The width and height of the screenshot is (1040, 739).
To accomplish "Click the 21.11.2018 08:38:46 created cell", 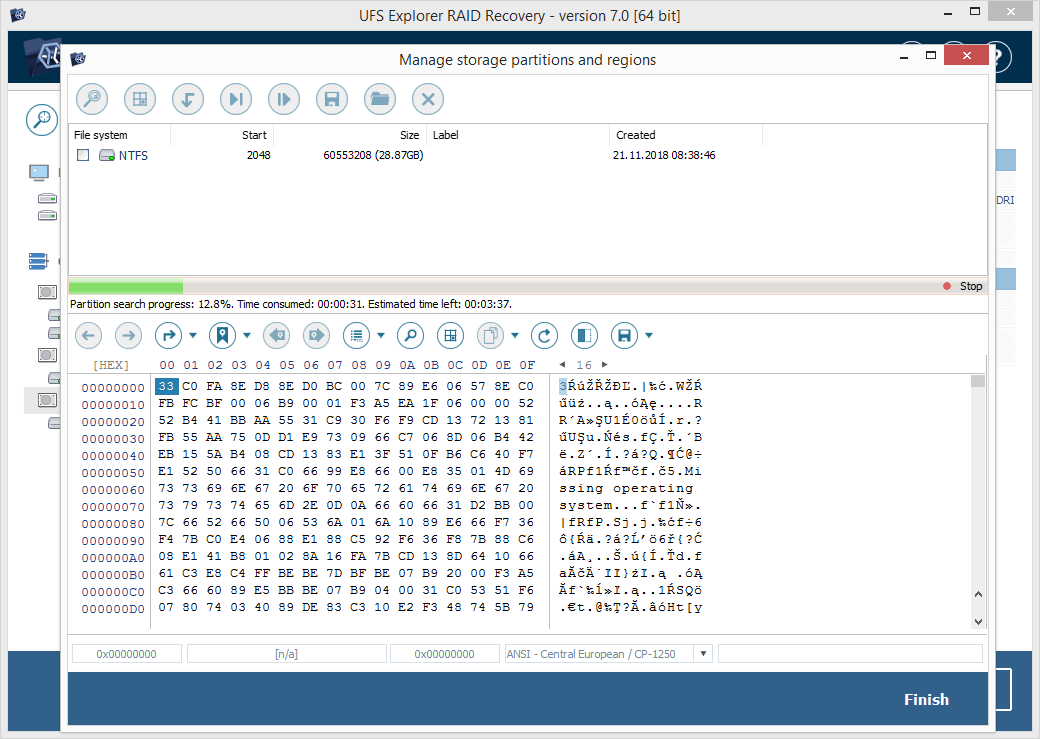I will (x=664, y=155).
